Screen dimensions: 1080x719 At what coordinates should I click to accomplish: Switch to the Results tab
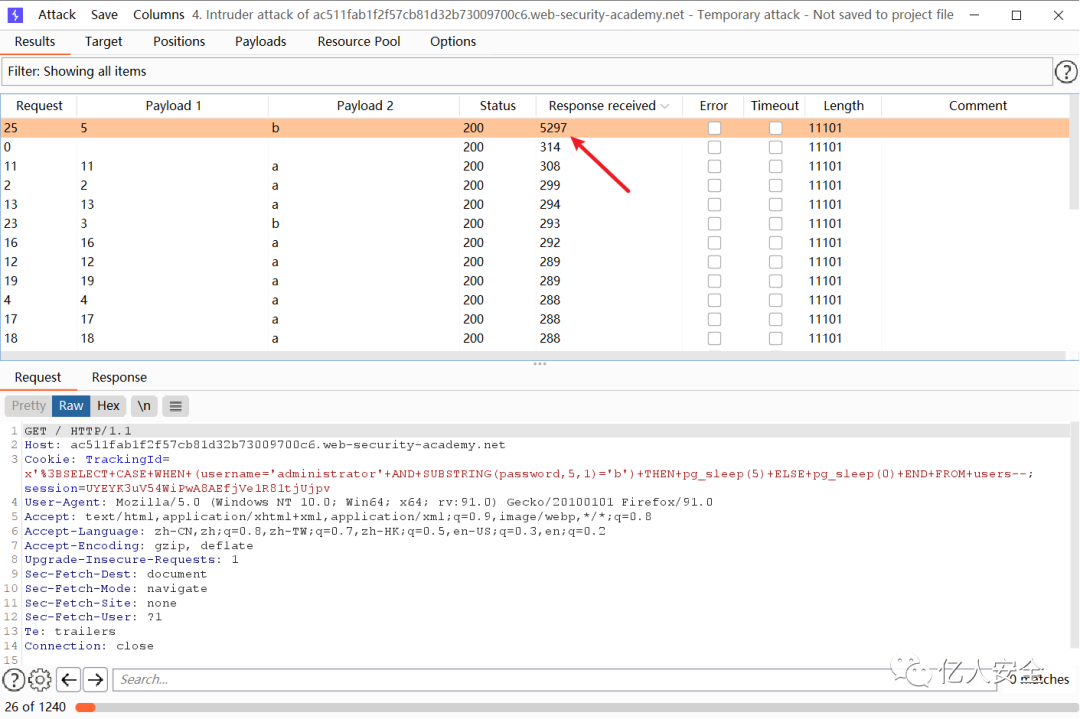tap(34, 41)
